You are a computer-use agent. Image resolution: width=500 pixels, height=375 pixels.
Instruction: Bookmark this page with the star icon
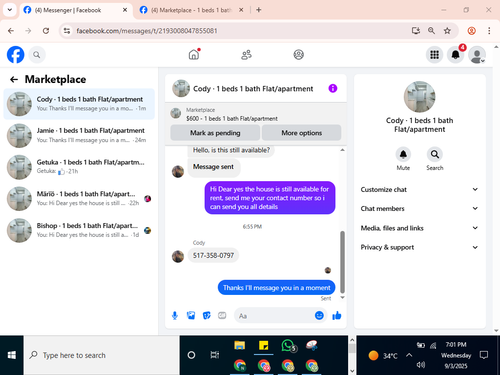(447, 31)
